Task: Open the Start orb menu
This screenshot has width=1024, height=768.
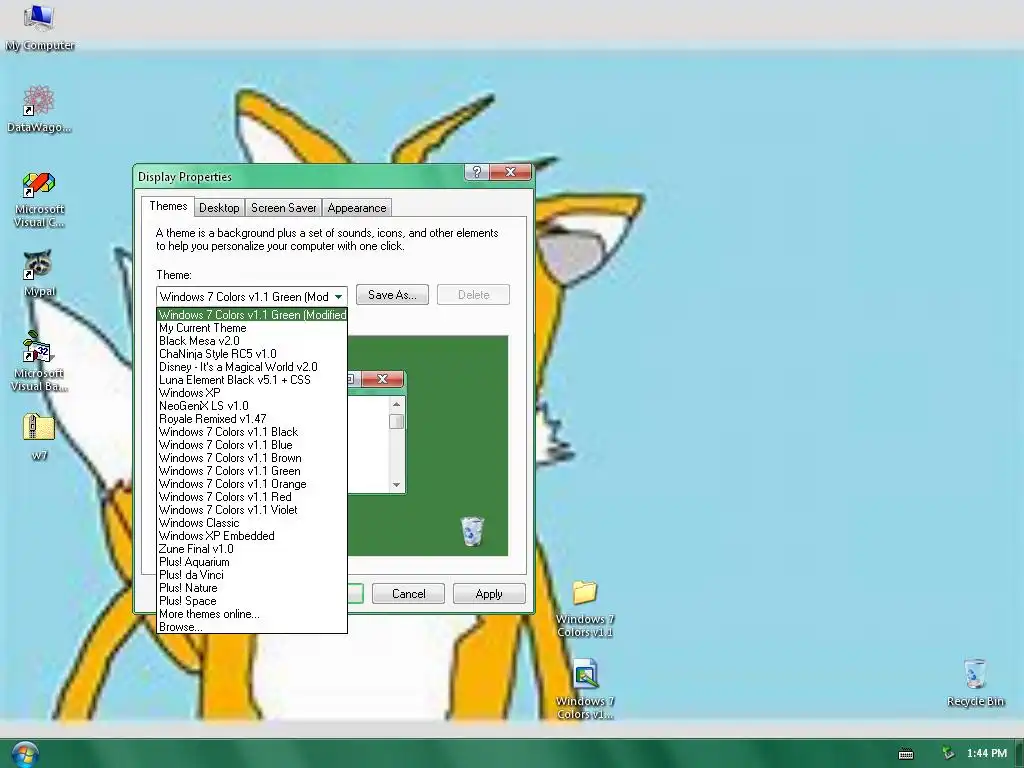Action: 25,754
